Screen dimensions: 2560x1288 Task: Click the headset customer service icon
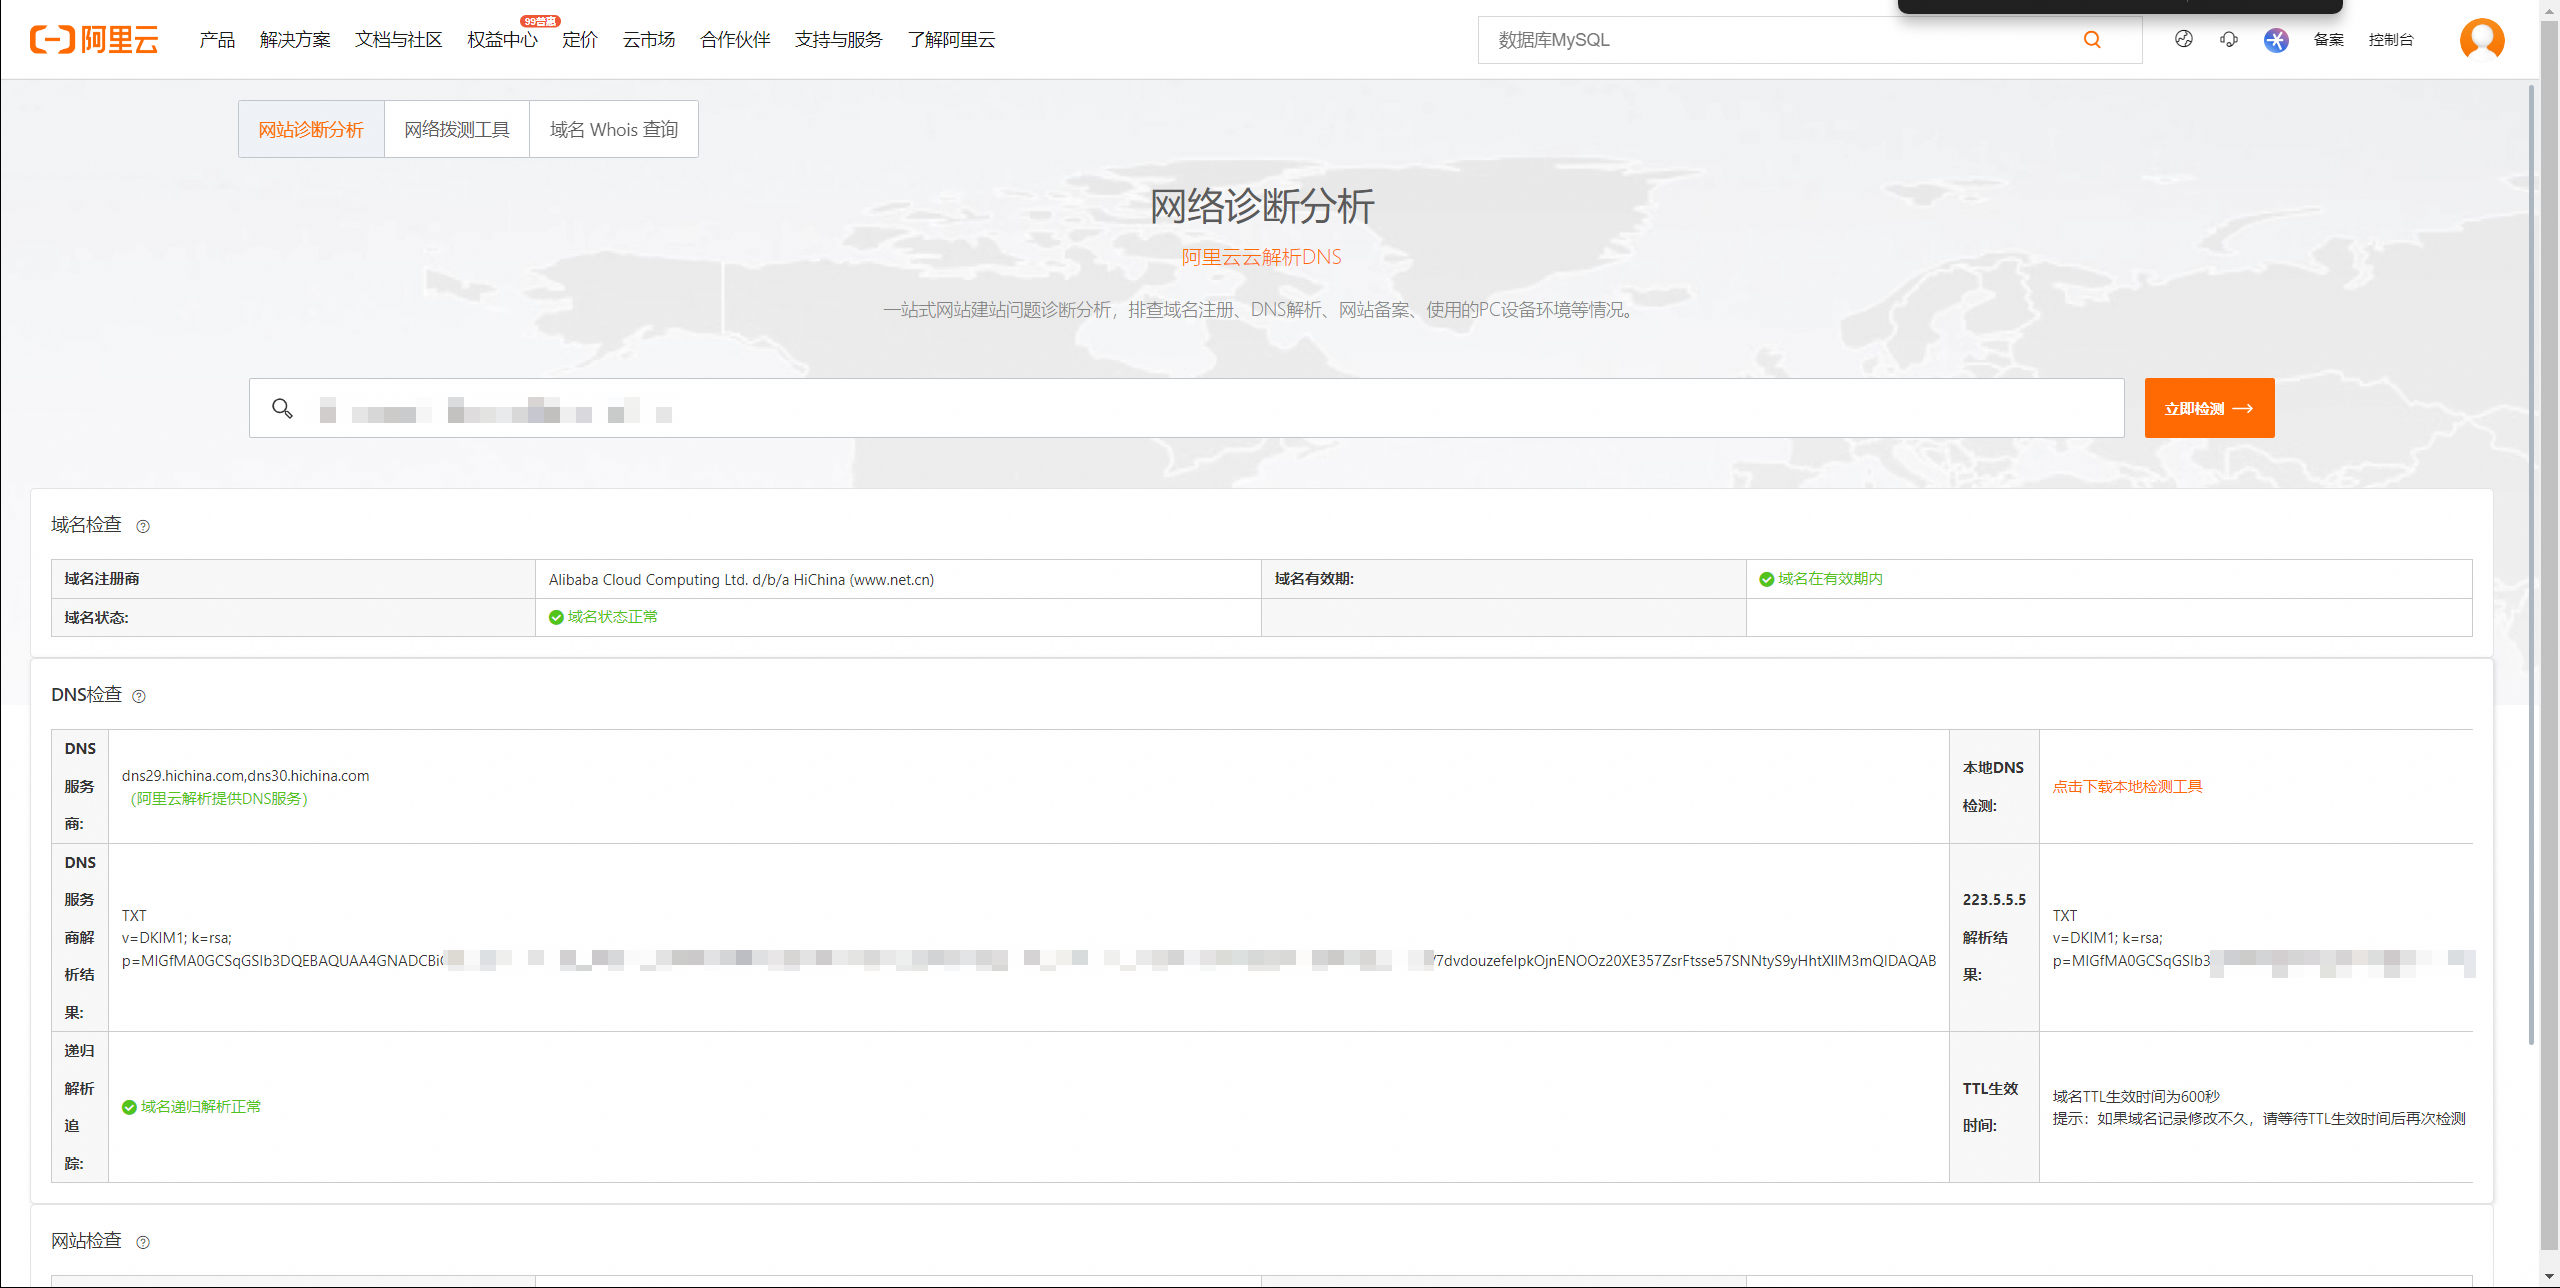[x=2229, y=40]
